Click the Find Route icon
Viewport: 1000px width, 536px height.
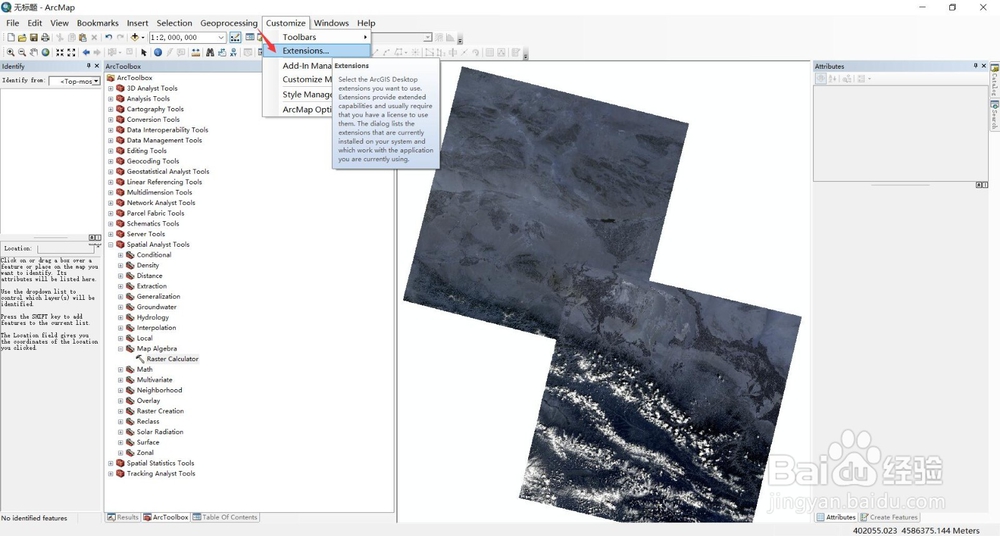222,52
